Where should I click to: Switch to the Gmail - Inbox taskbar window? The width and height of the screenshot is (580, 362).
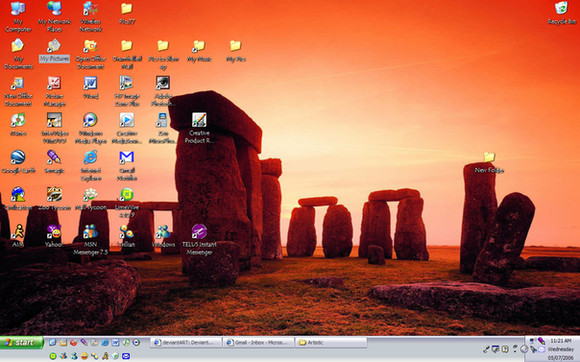(259, 342)
